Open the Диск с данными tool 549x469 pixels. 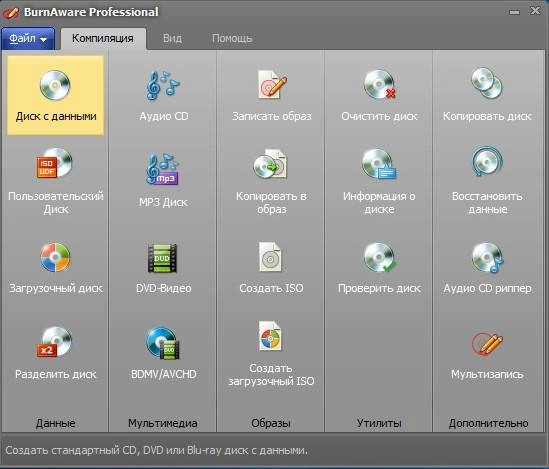[x=55, y=95]
